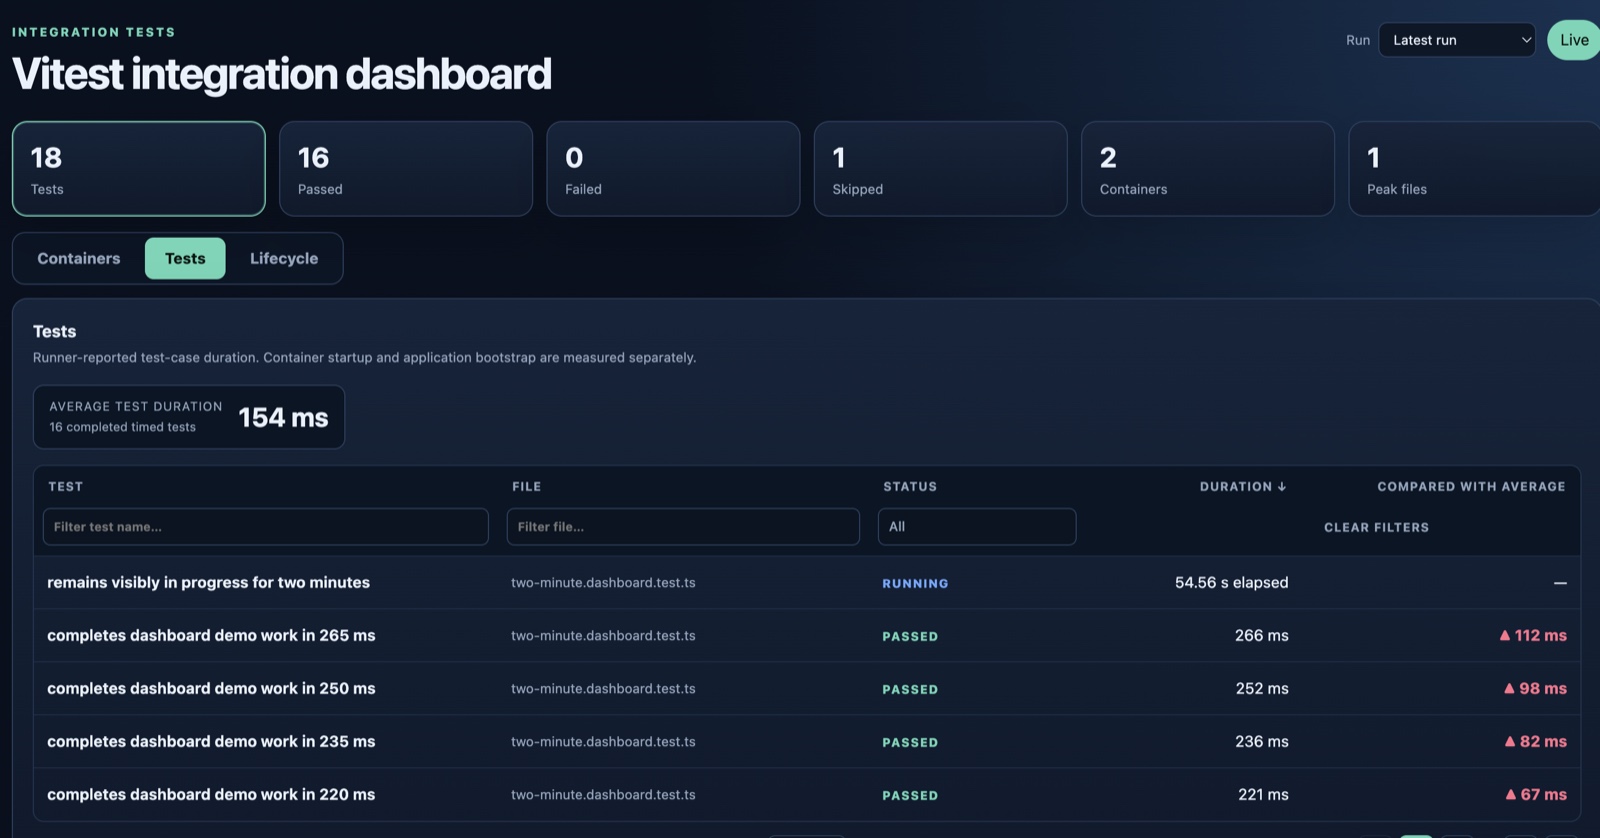
Task: Sort by Compared With Average header
Action: pyautogui.click(x=1471, y=487)
